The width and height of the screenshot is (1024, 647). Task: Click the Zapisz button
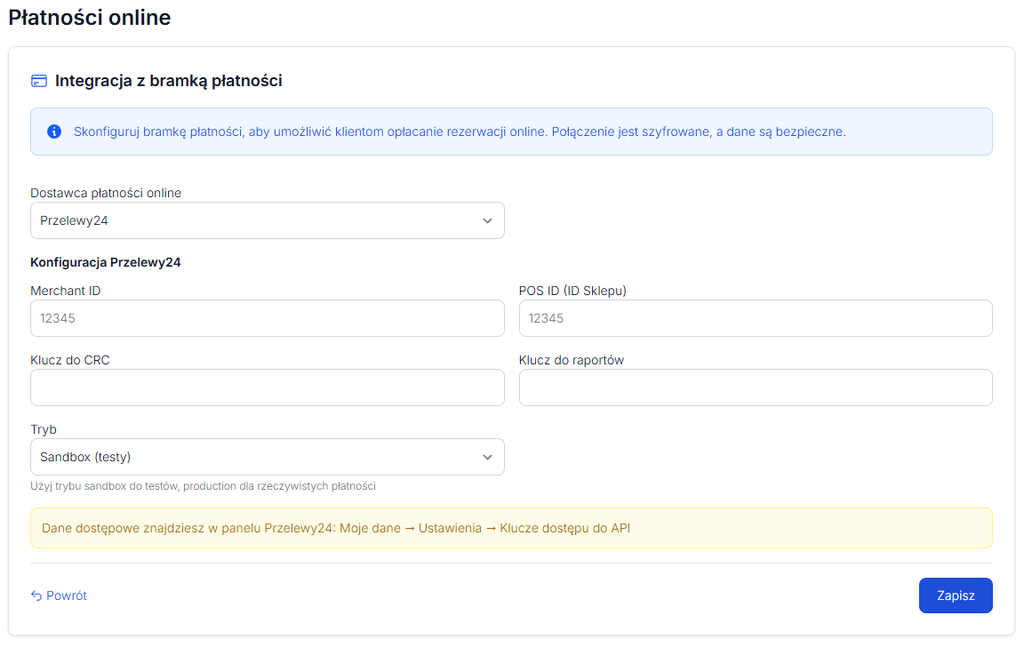coord(955,595)
